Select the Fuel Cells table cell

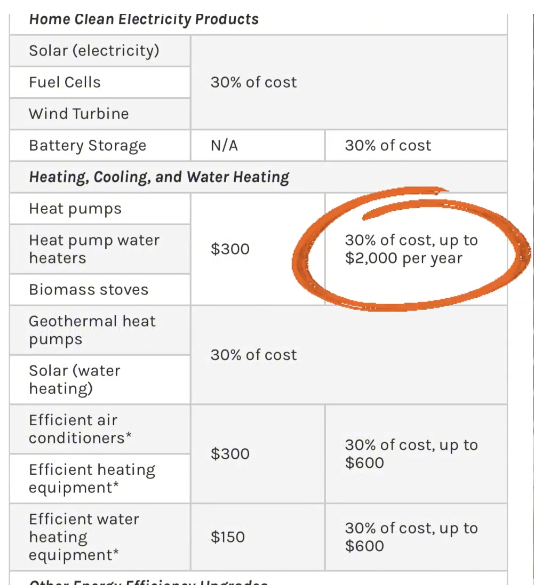100,82
